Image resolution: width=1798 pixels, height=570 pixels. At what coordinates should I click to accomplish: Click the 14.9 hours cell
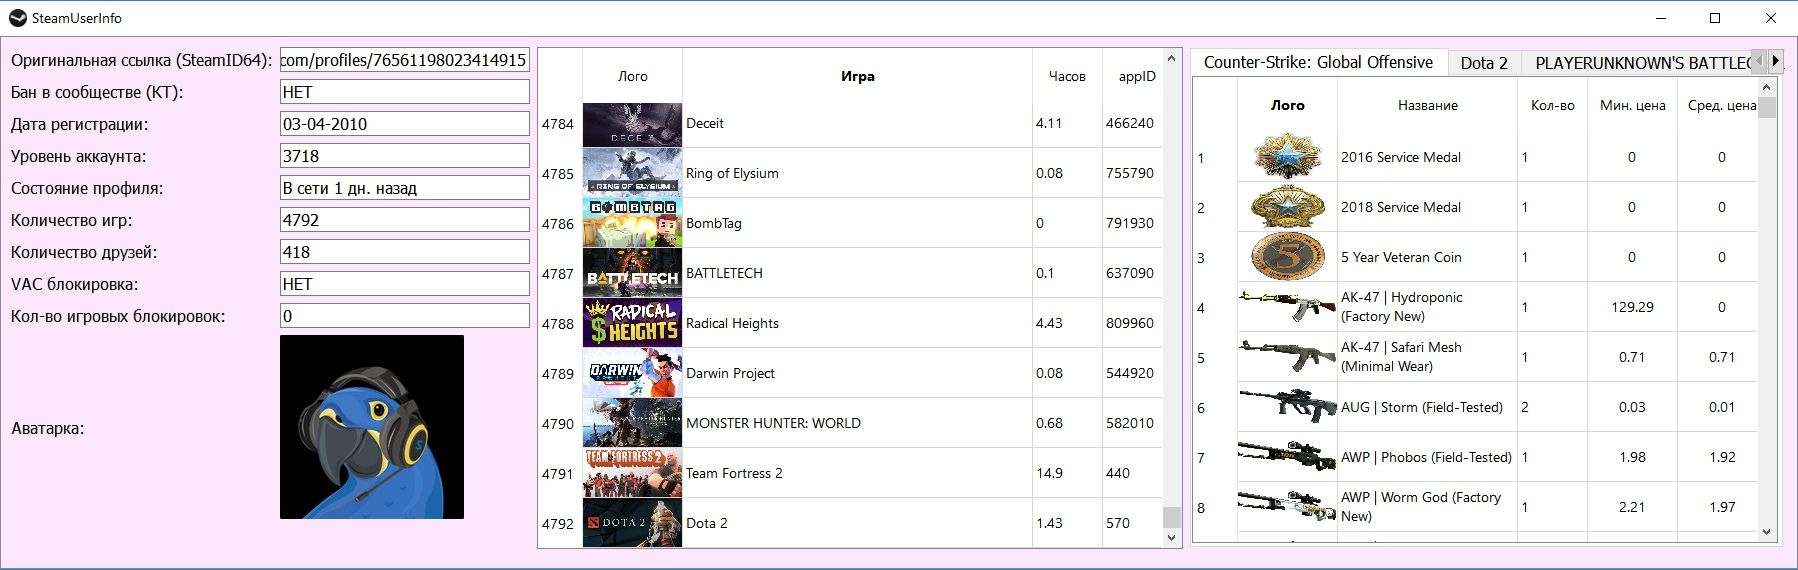point(1067,473)
